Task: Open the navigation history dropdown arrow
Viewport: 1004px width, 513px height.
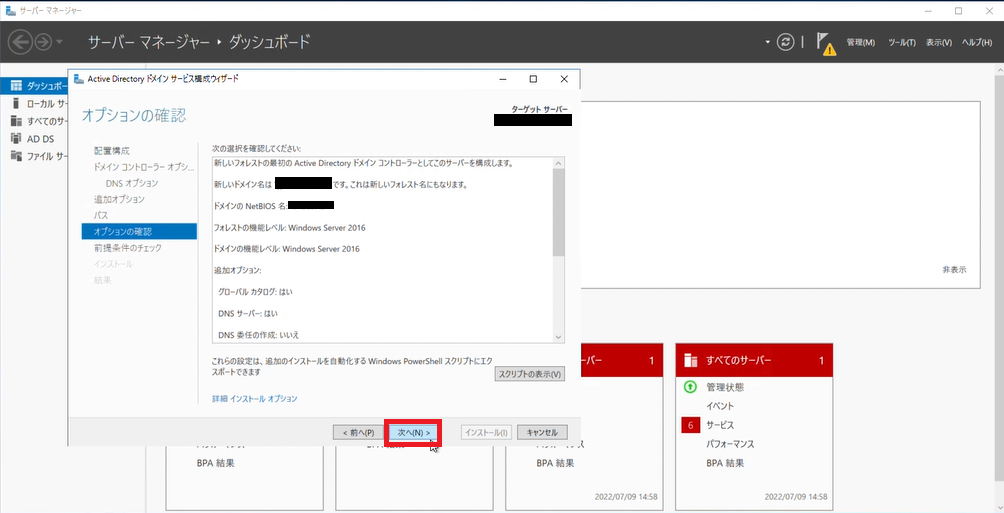Action: pos(60,42)
